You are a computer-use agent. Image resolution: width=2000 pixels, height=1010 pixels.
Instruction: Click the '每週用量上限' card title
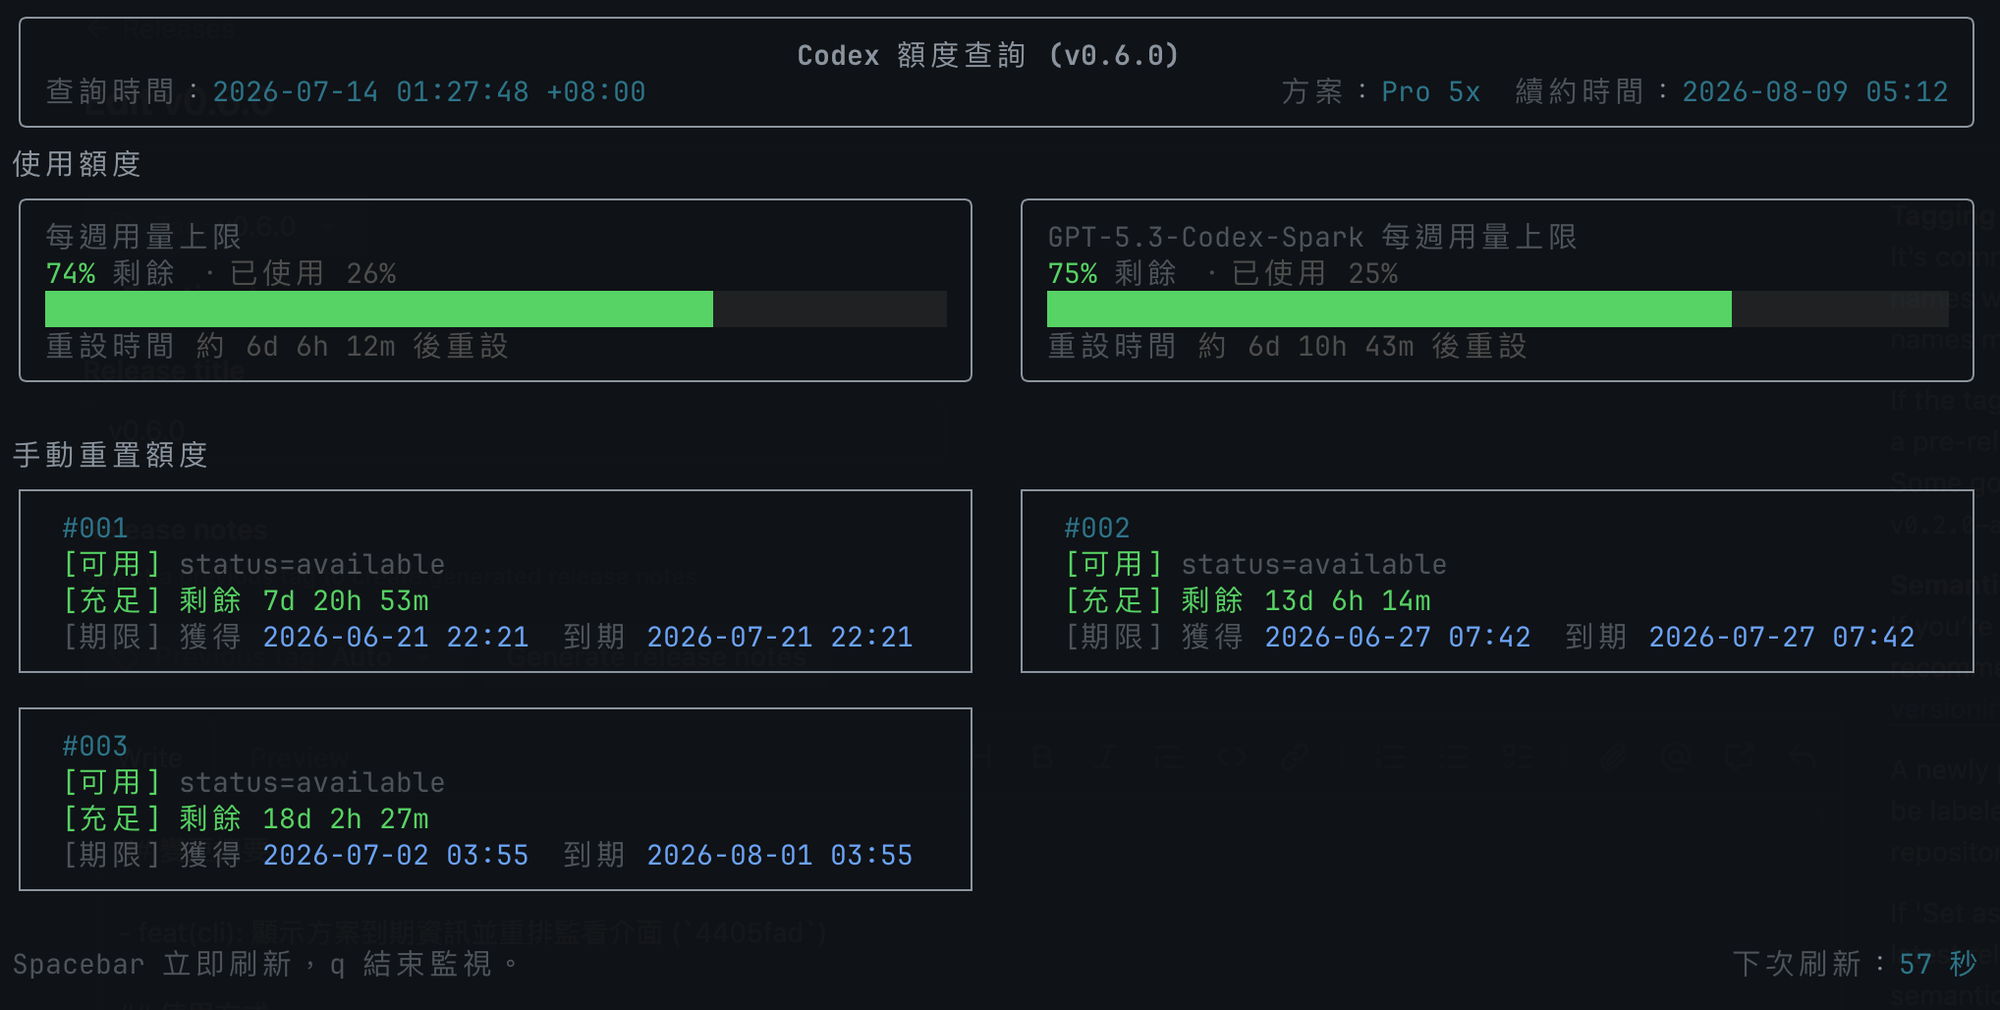(x=144, y=237)
